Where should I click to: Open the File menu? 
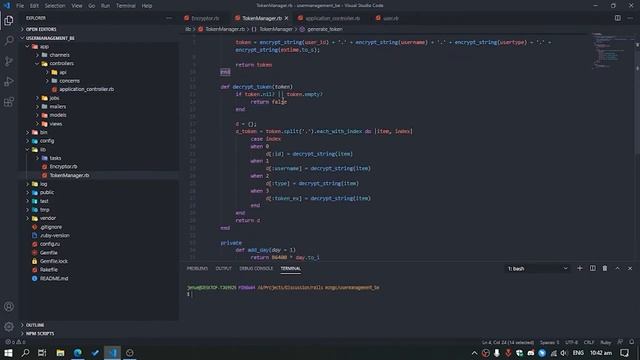[20, 6]
